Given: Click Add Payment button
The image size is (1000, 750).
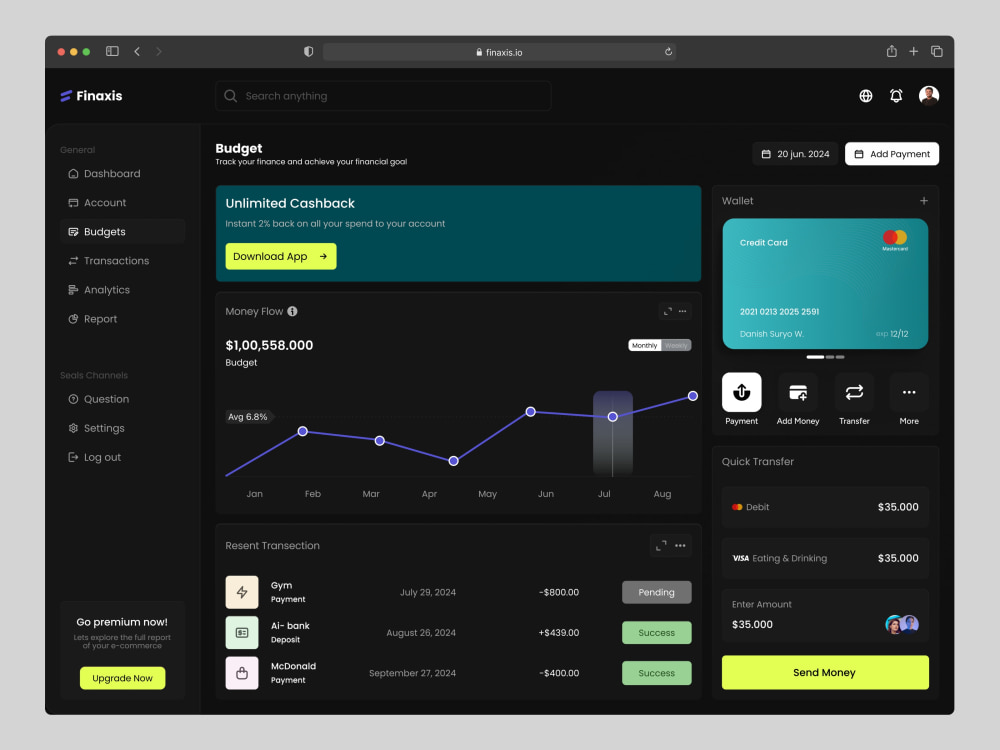Looking at the screenshot, I should (x=892, y=154).
